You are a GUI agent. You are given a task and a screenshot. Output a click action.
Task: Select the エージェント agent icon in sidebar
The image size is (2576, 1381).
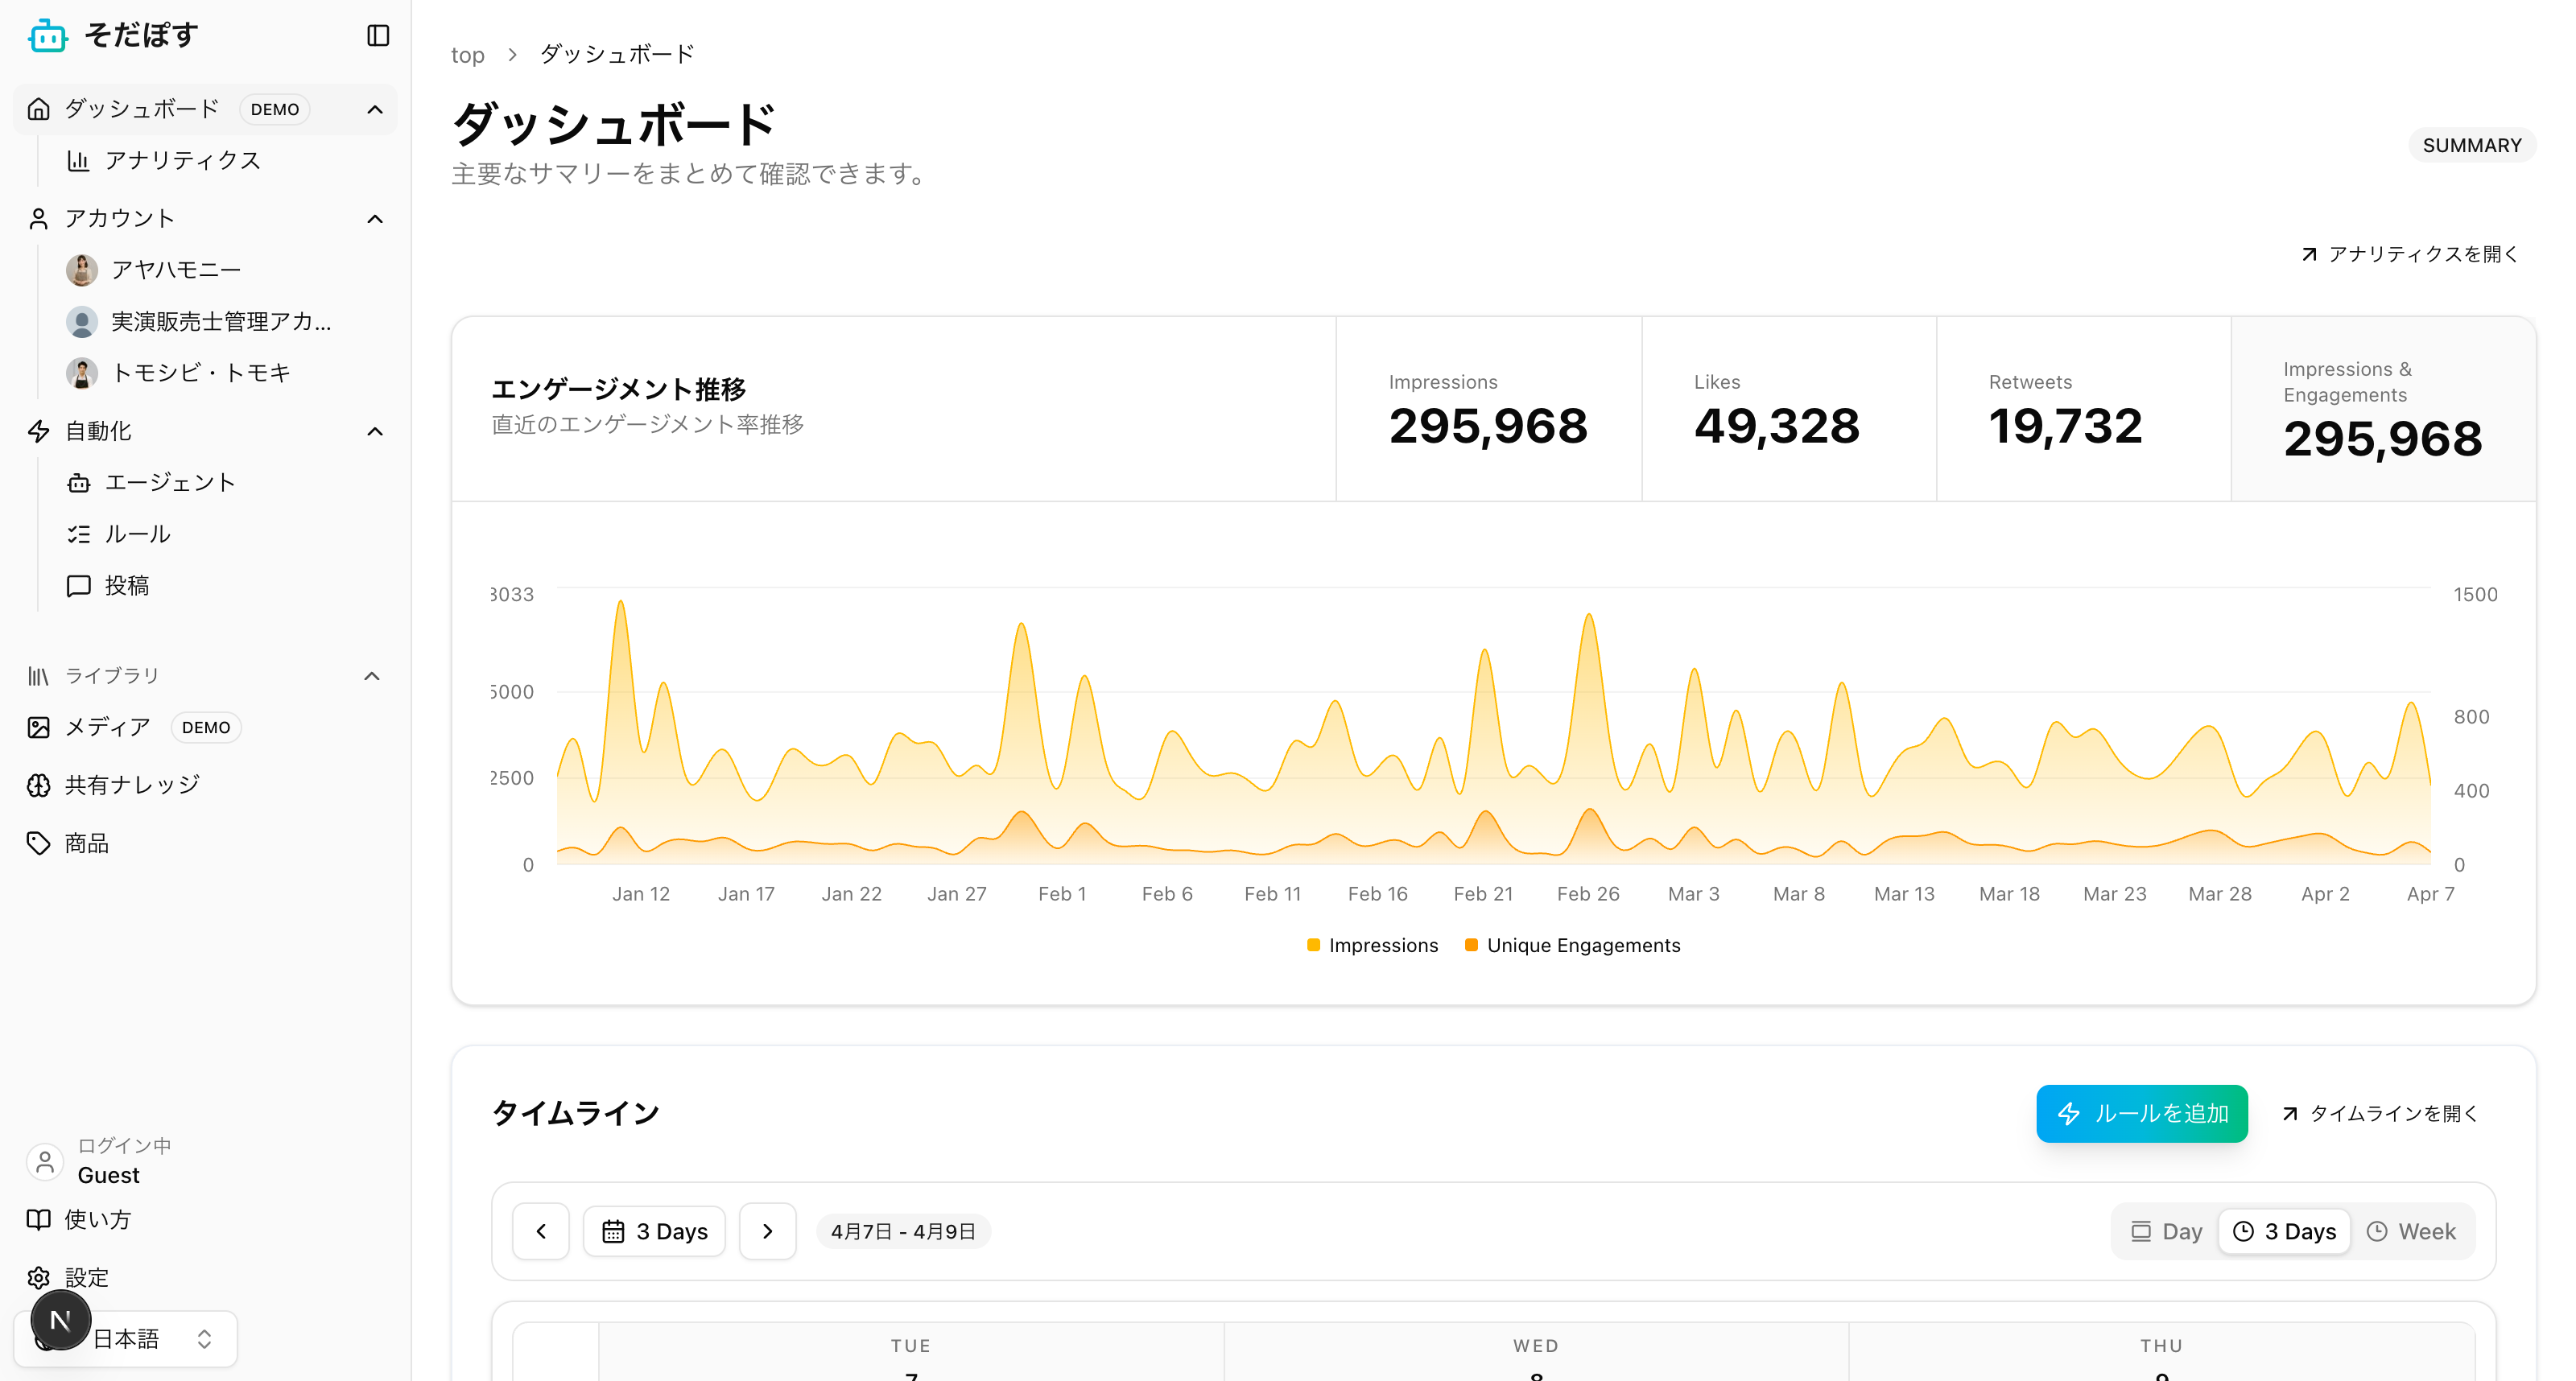pyautogui.click(x=79, y=482)
